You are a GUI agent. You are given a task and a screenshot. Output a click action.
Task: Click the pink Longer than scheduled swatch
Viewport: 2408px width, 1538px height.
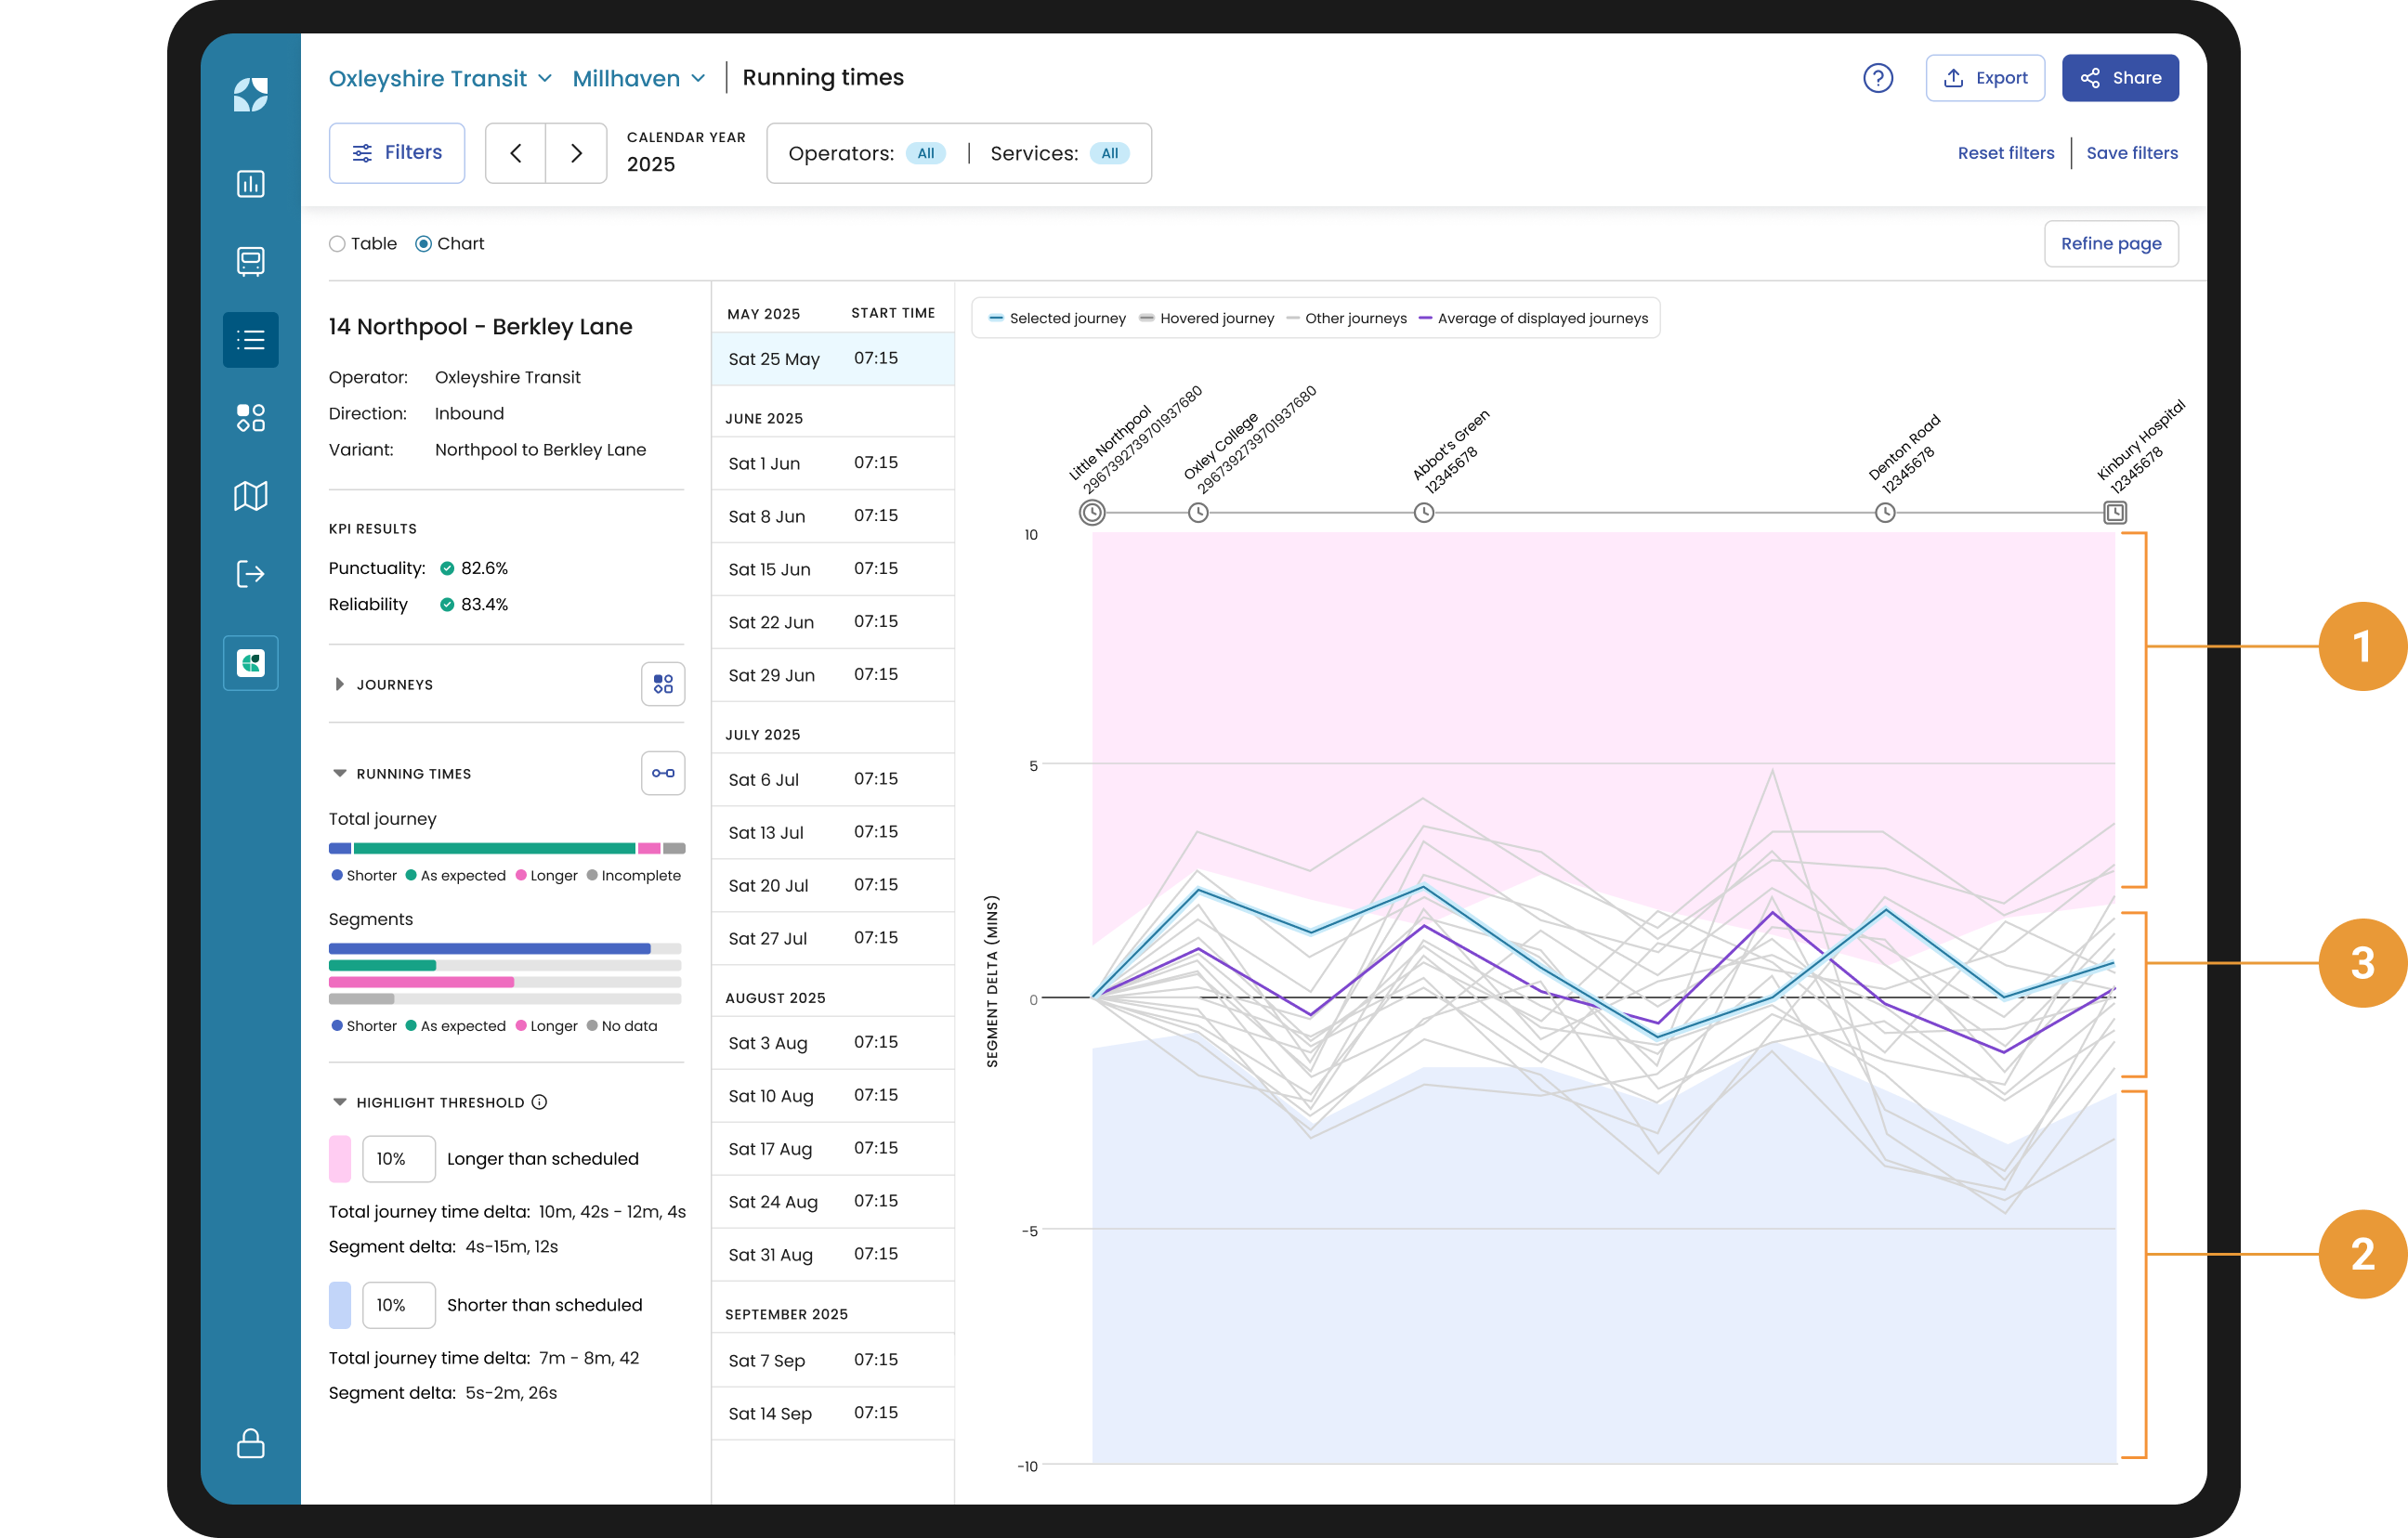pos(340,1158)
